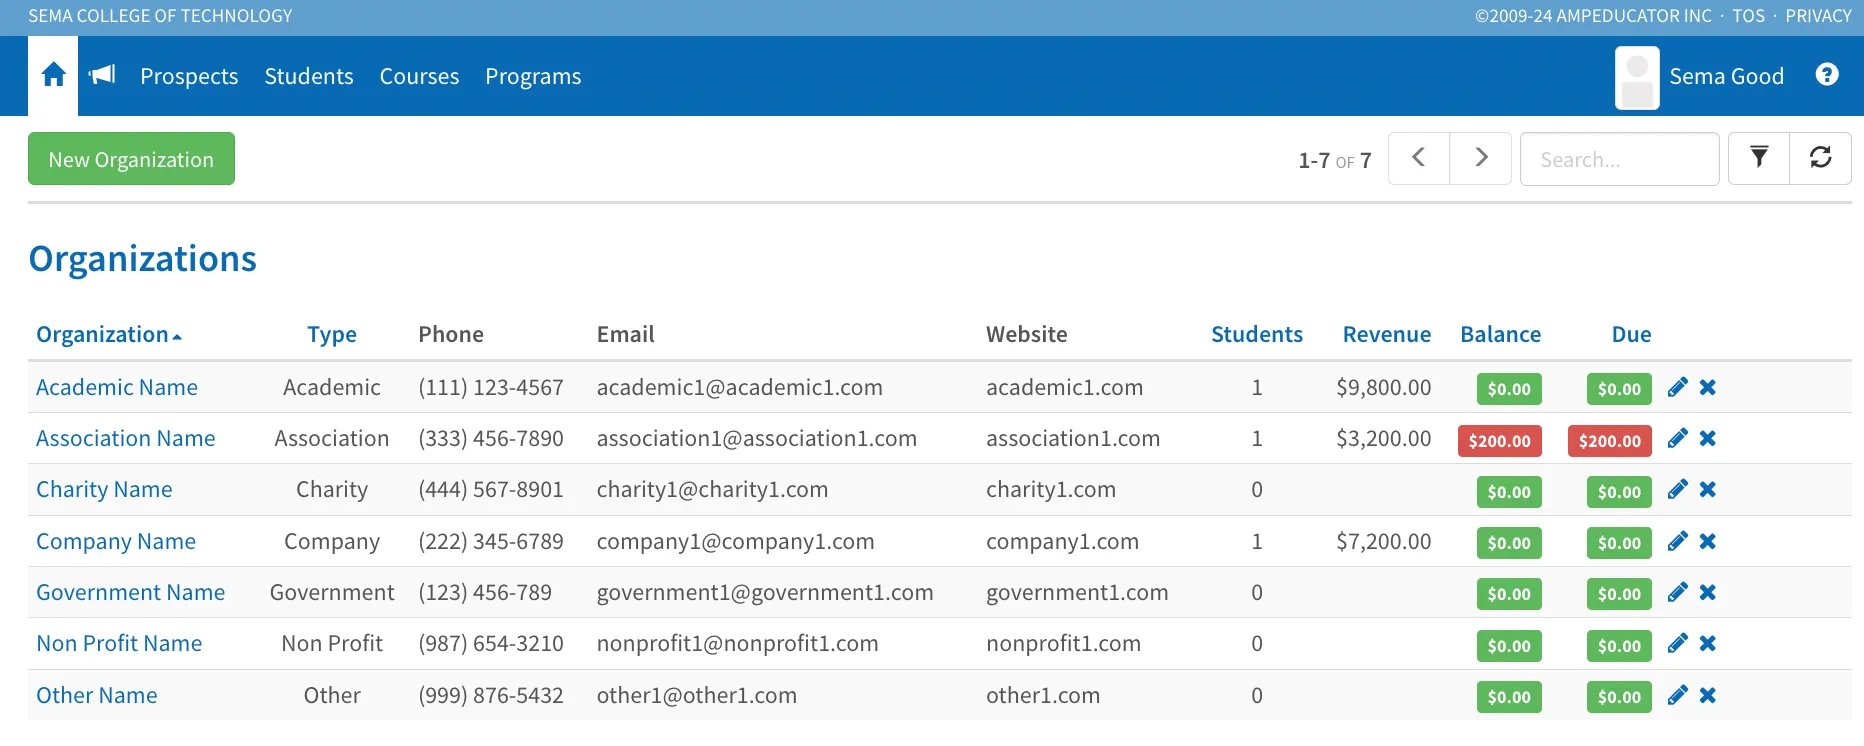Sort by the Organization column header
The height and width of the screenshot is (746, 1864).
109,334
